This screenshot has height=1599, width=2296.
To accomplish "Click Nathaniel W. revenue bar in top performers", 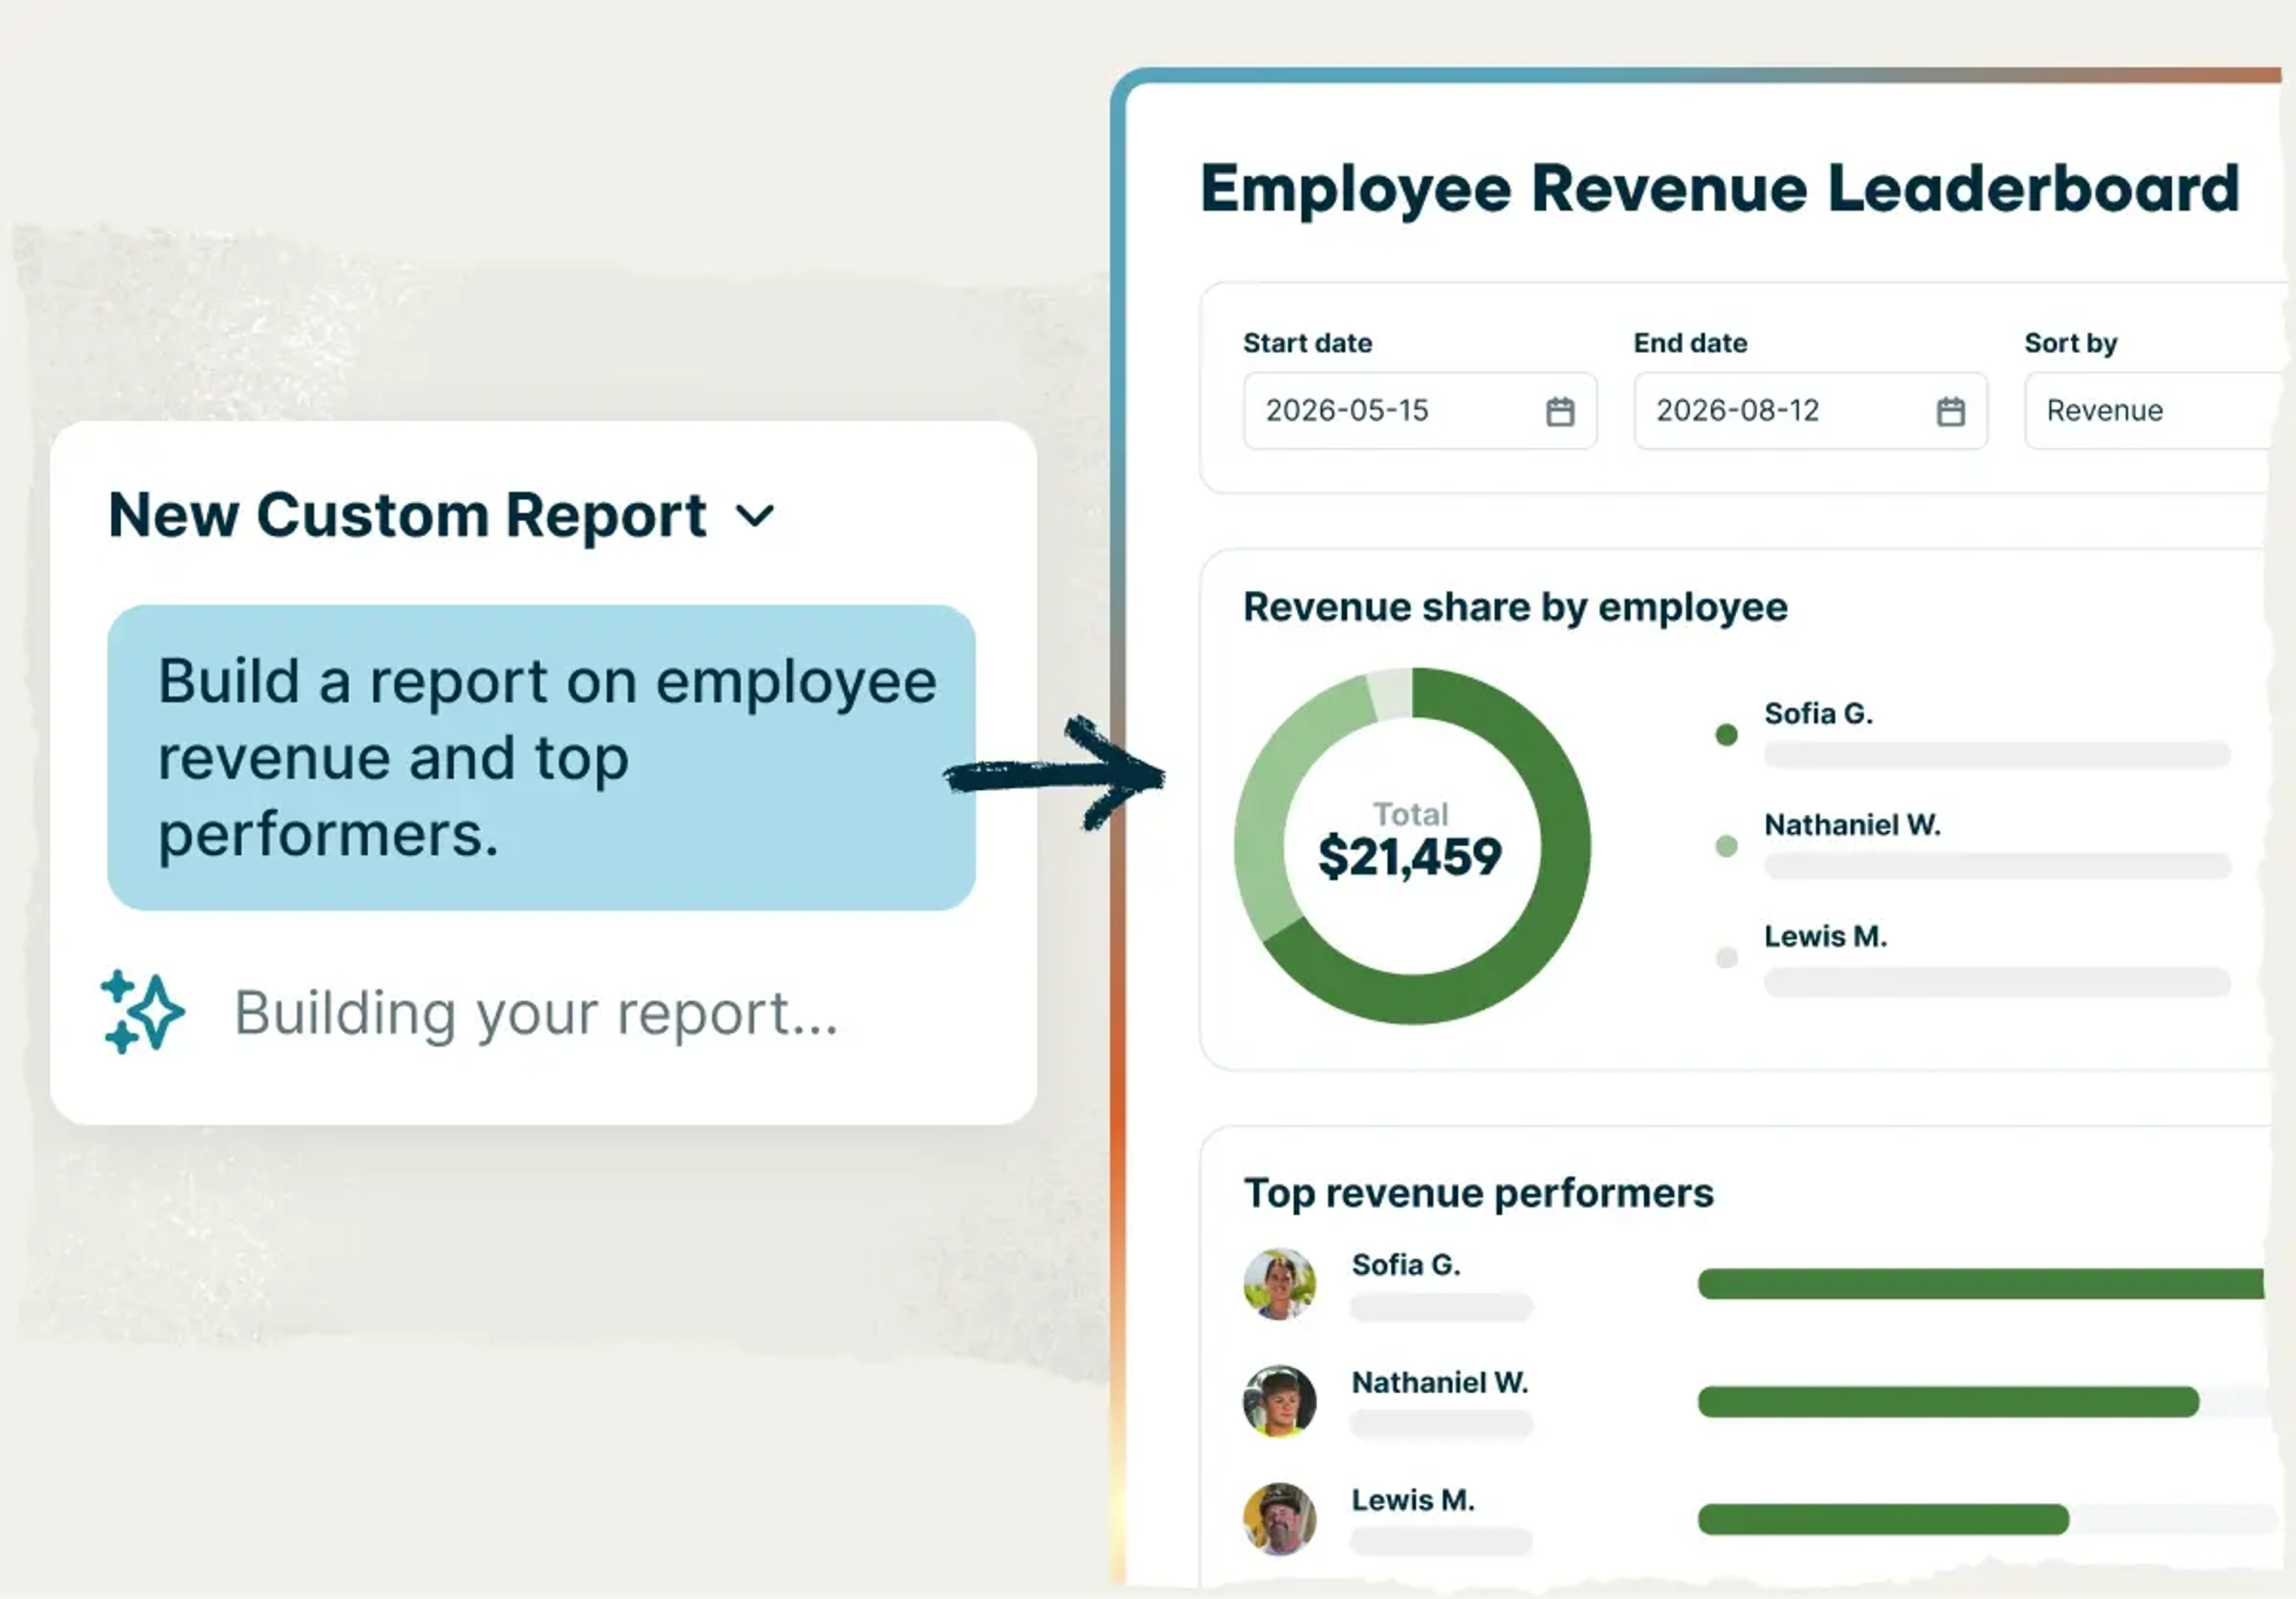I will point(1948,1401).
